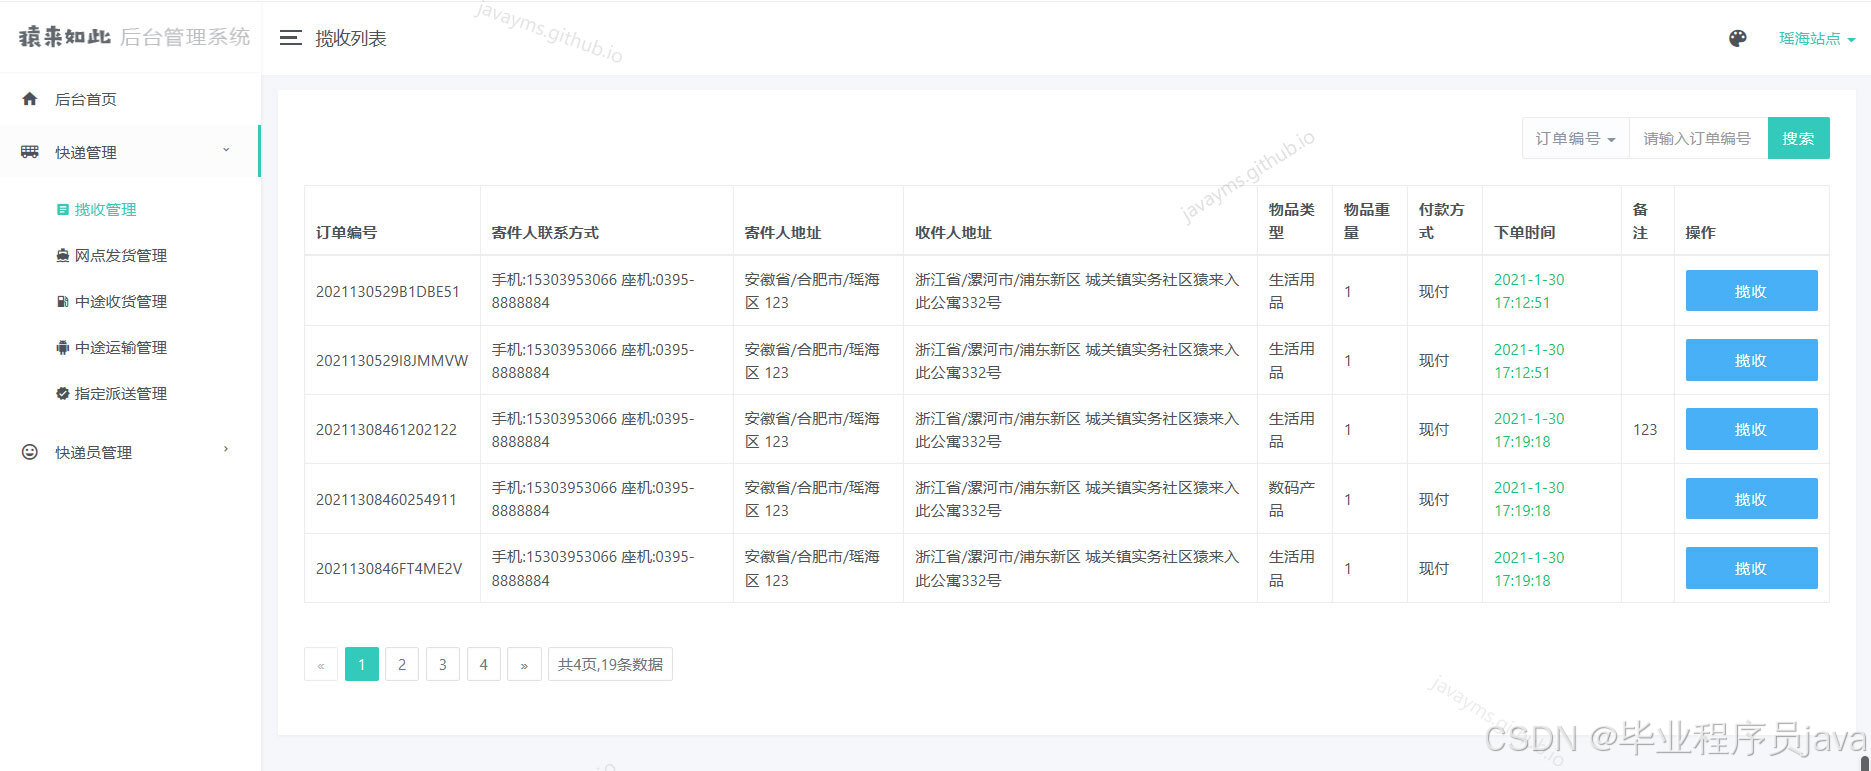
Task: Click current pagination page 1
Action: [362, 664]
